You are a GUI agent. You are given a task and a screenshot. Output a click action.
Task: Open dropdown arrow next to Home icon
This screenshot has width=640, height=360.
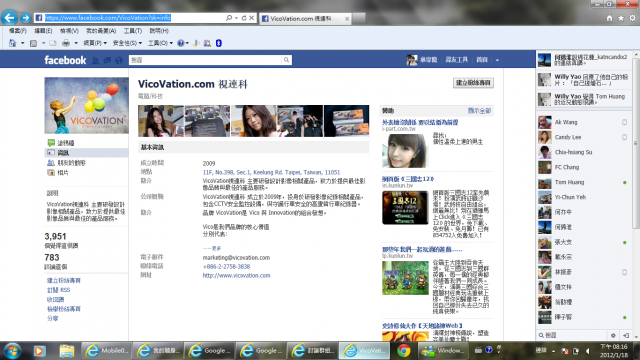pos(22,43)
